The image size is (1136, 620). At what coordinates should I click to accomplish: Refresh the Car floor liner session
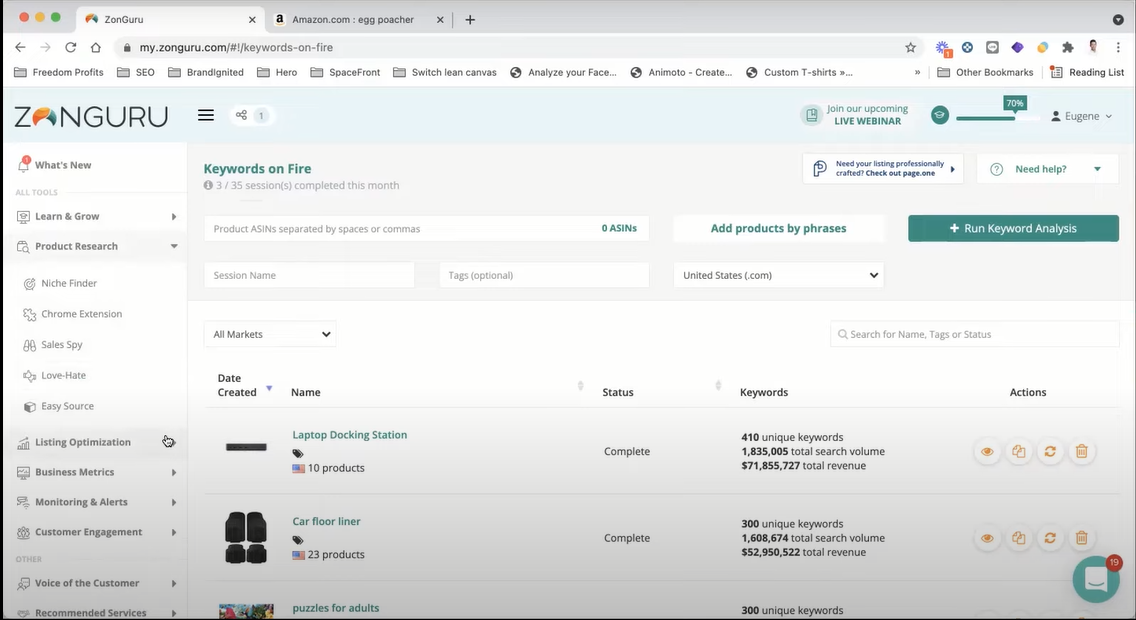tap(1050, 537)
